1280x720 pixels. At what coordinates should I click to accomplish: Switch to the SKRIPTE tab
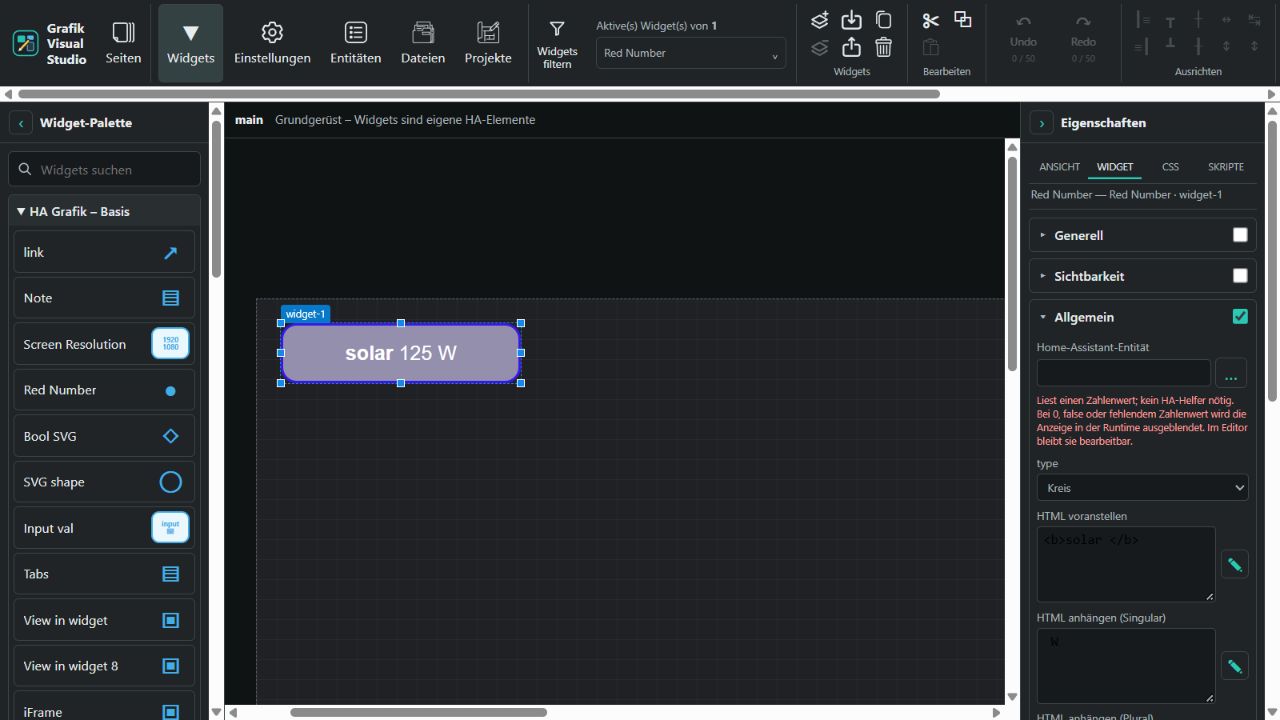tap(1226, 167)
